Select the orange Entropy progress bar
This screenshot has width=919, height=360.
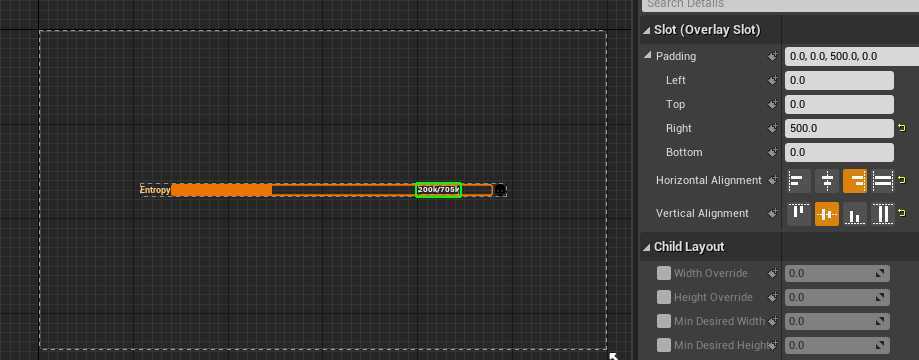tap(332, 190)
